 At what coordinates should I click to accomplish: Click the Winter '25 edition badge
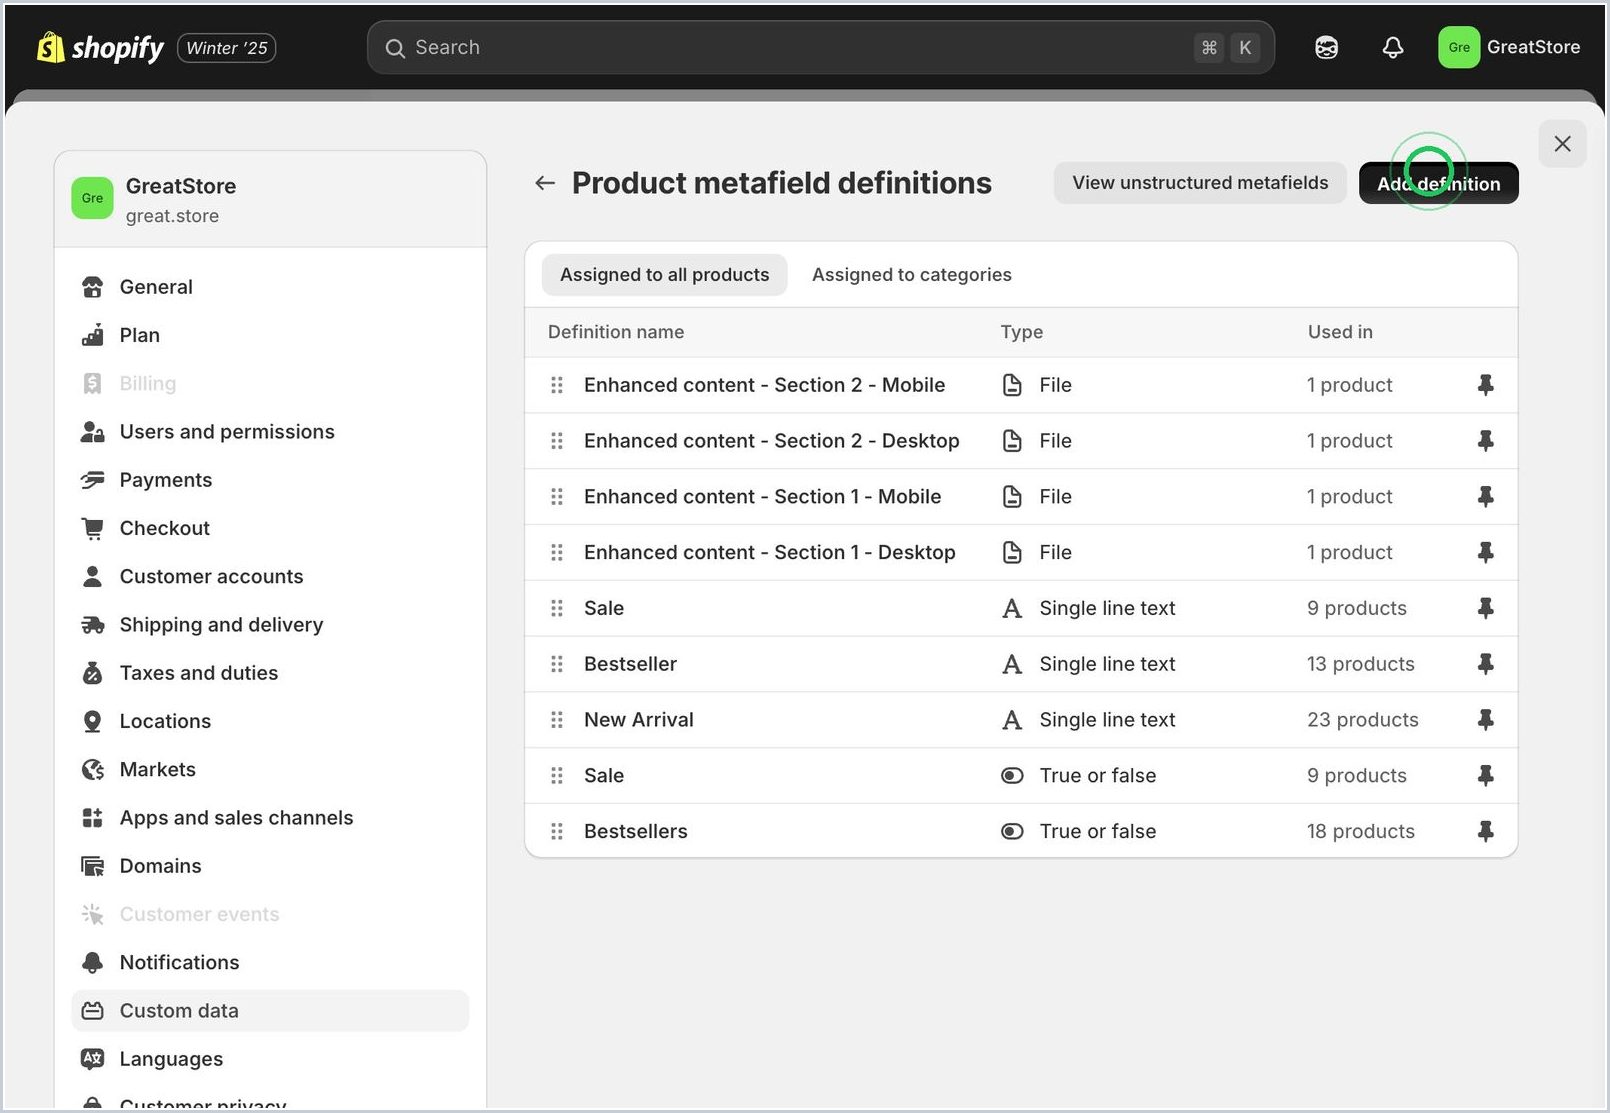(227, 48)
